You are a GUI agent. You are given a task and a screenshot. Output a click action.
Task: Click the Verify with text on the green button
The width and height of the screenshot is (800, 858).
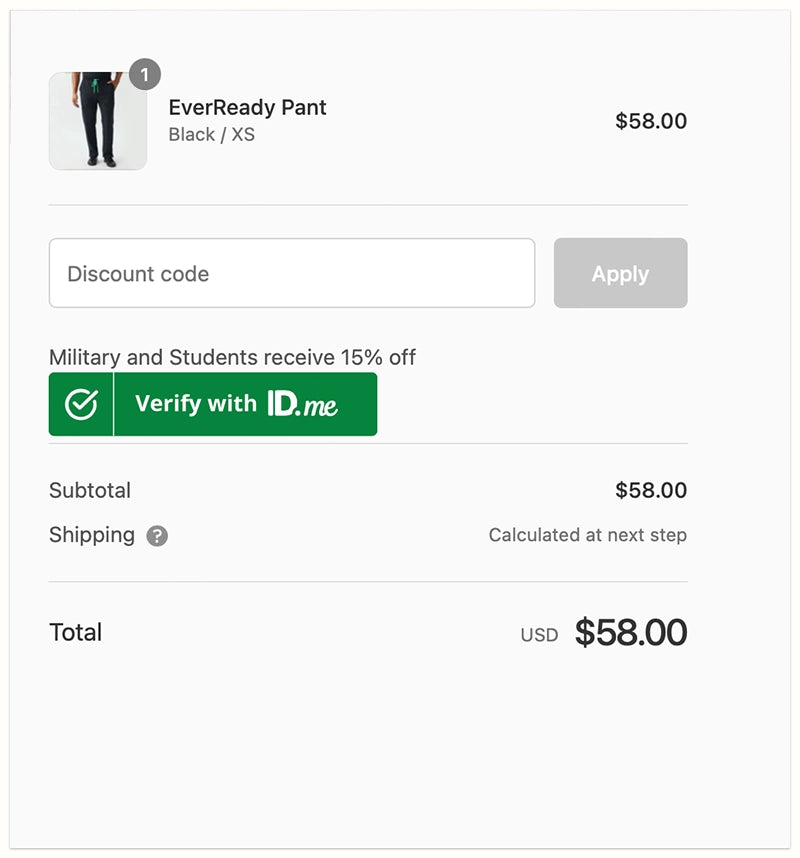pyautogui.click(x=196, y=404)
